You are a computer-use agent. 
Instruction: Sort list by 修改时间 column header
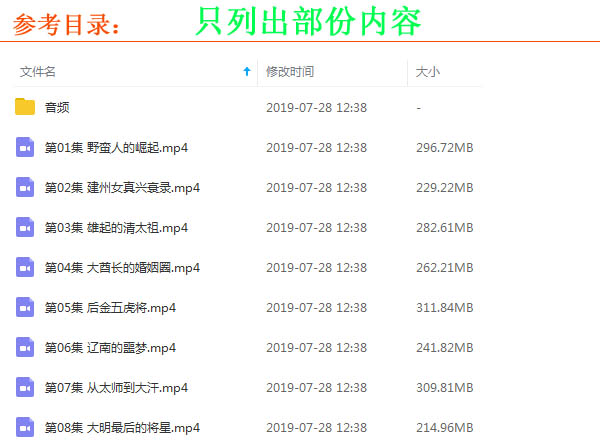tap(290, 72)
